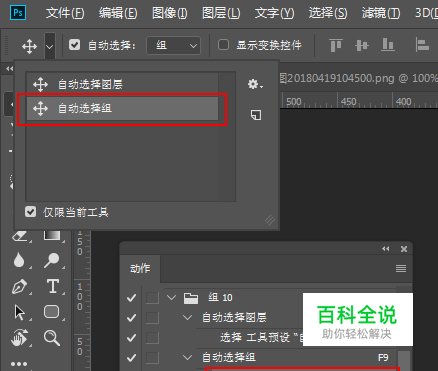The image size is (438, 371).
Task: Click the align bottom edges icon
Action: click(x=388, y=45)
